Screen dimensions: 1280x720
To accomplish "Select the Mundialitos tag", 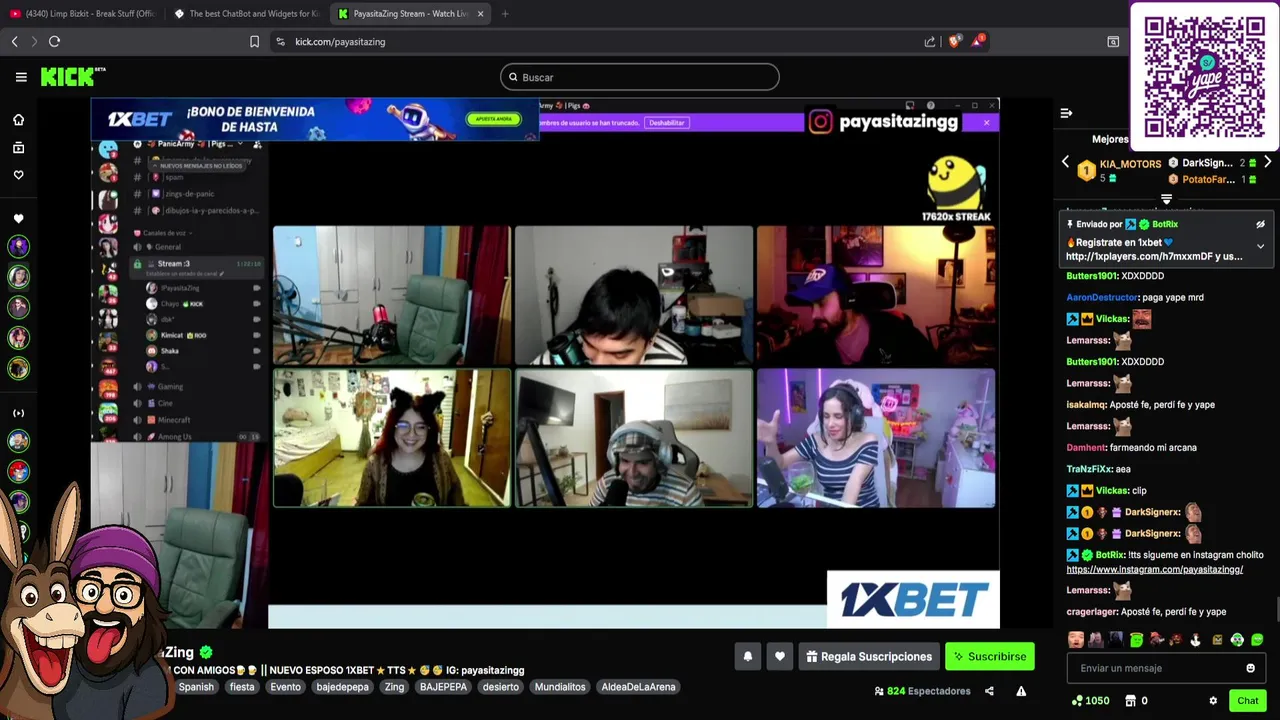I will point(560,687).
